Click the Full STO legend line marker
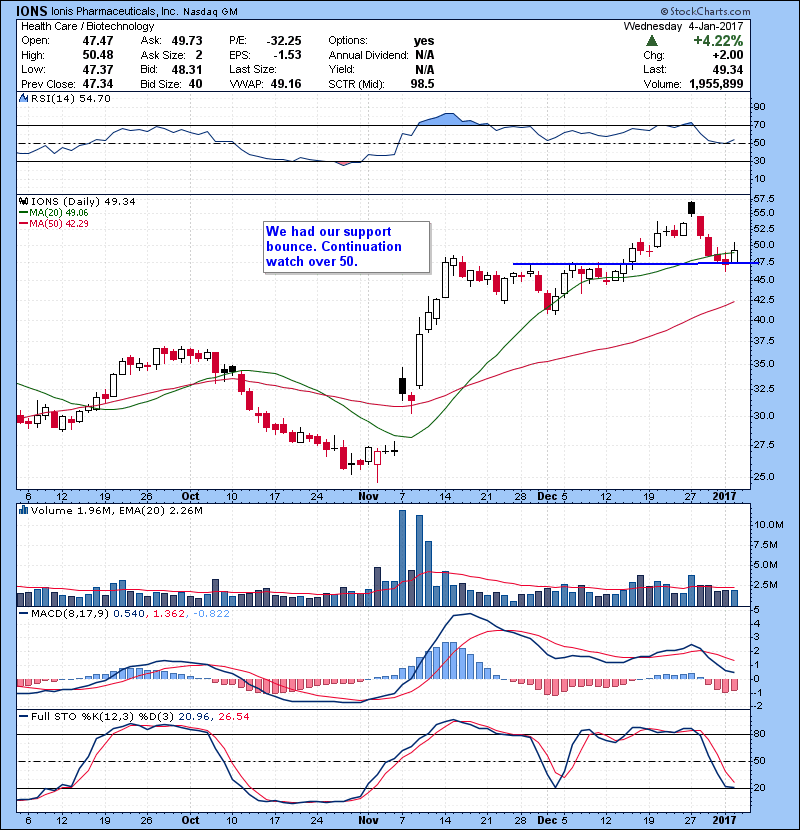The image size is (800, 830). pyautogui.click(x=23, y=717)
